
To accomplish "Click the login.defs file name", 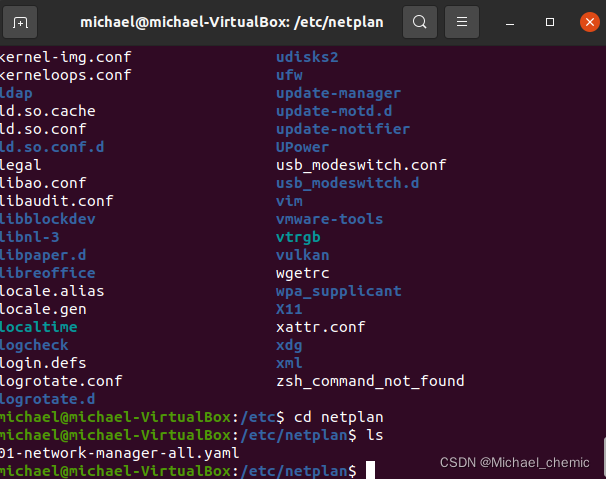I will pos(43,363).
